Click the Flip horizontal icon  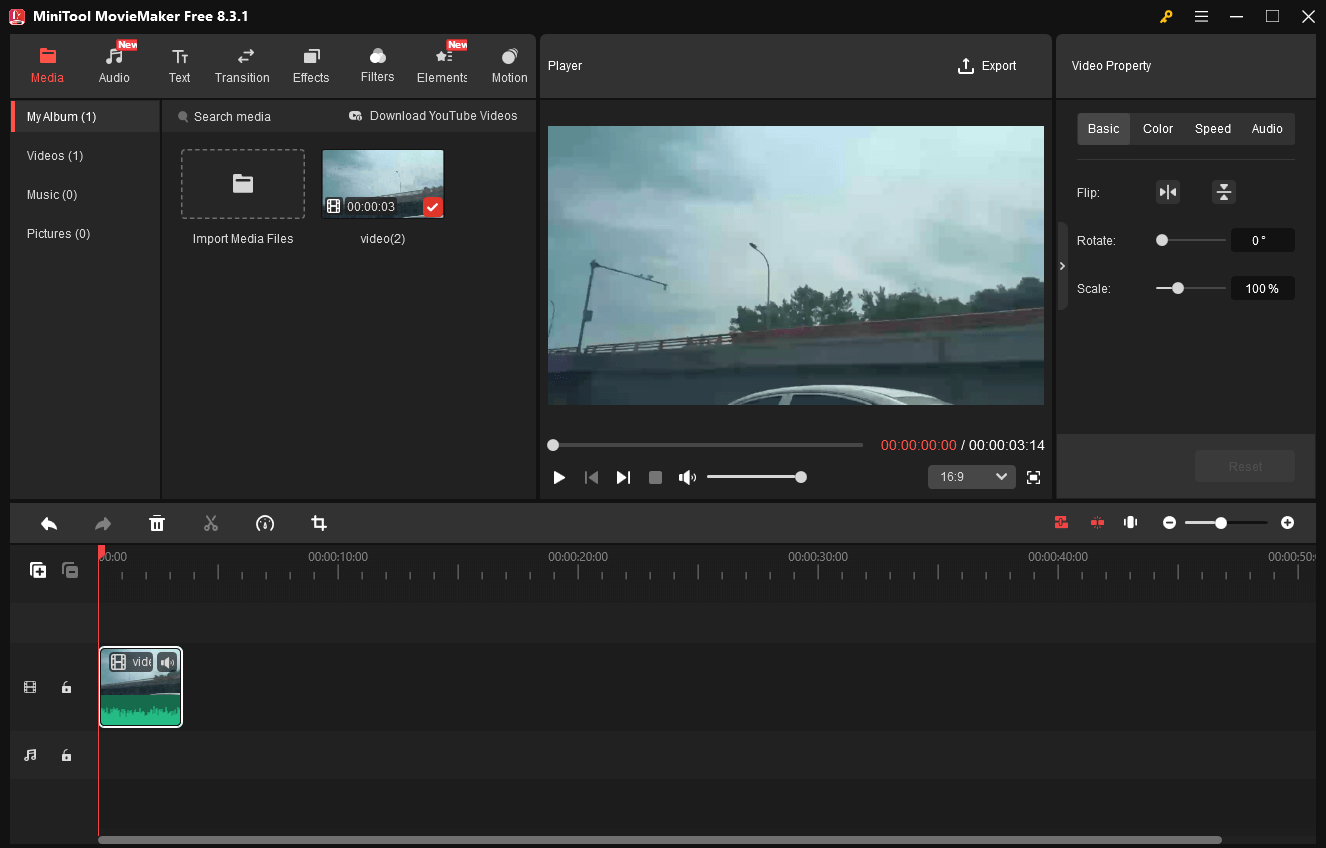[x=1168, y=192]
